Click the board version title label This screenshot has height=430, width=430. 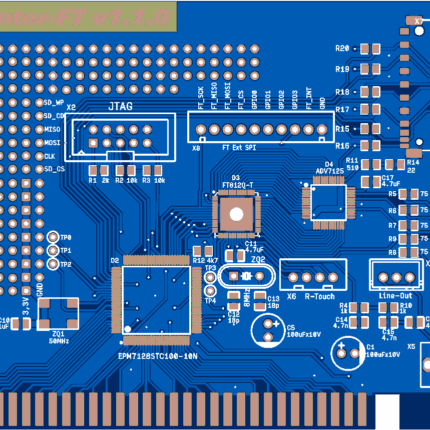coord(88,17)
